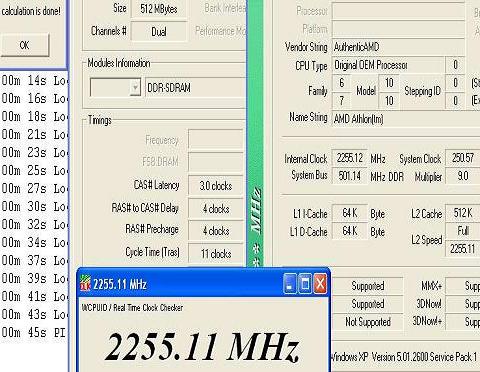Click the green MHz vertical banner
This screenshot has width=480, height=372.
click(x=256, y=133)
